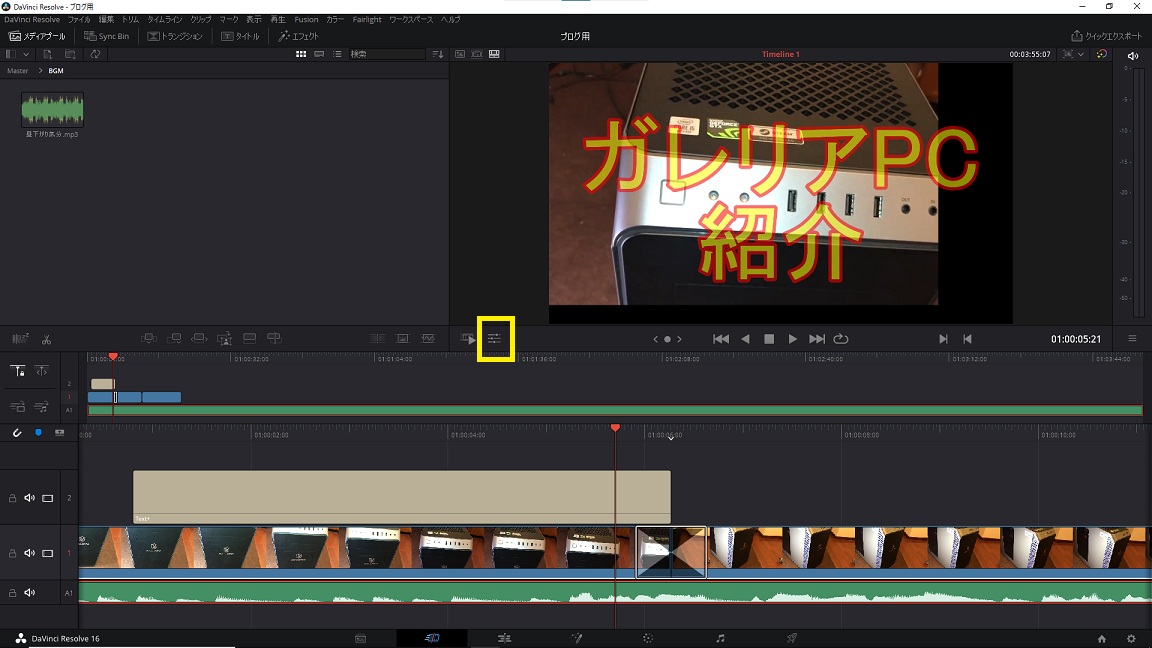Open the Media page icon on the bottom bar

pyautogui.click(x=359, y=637)
